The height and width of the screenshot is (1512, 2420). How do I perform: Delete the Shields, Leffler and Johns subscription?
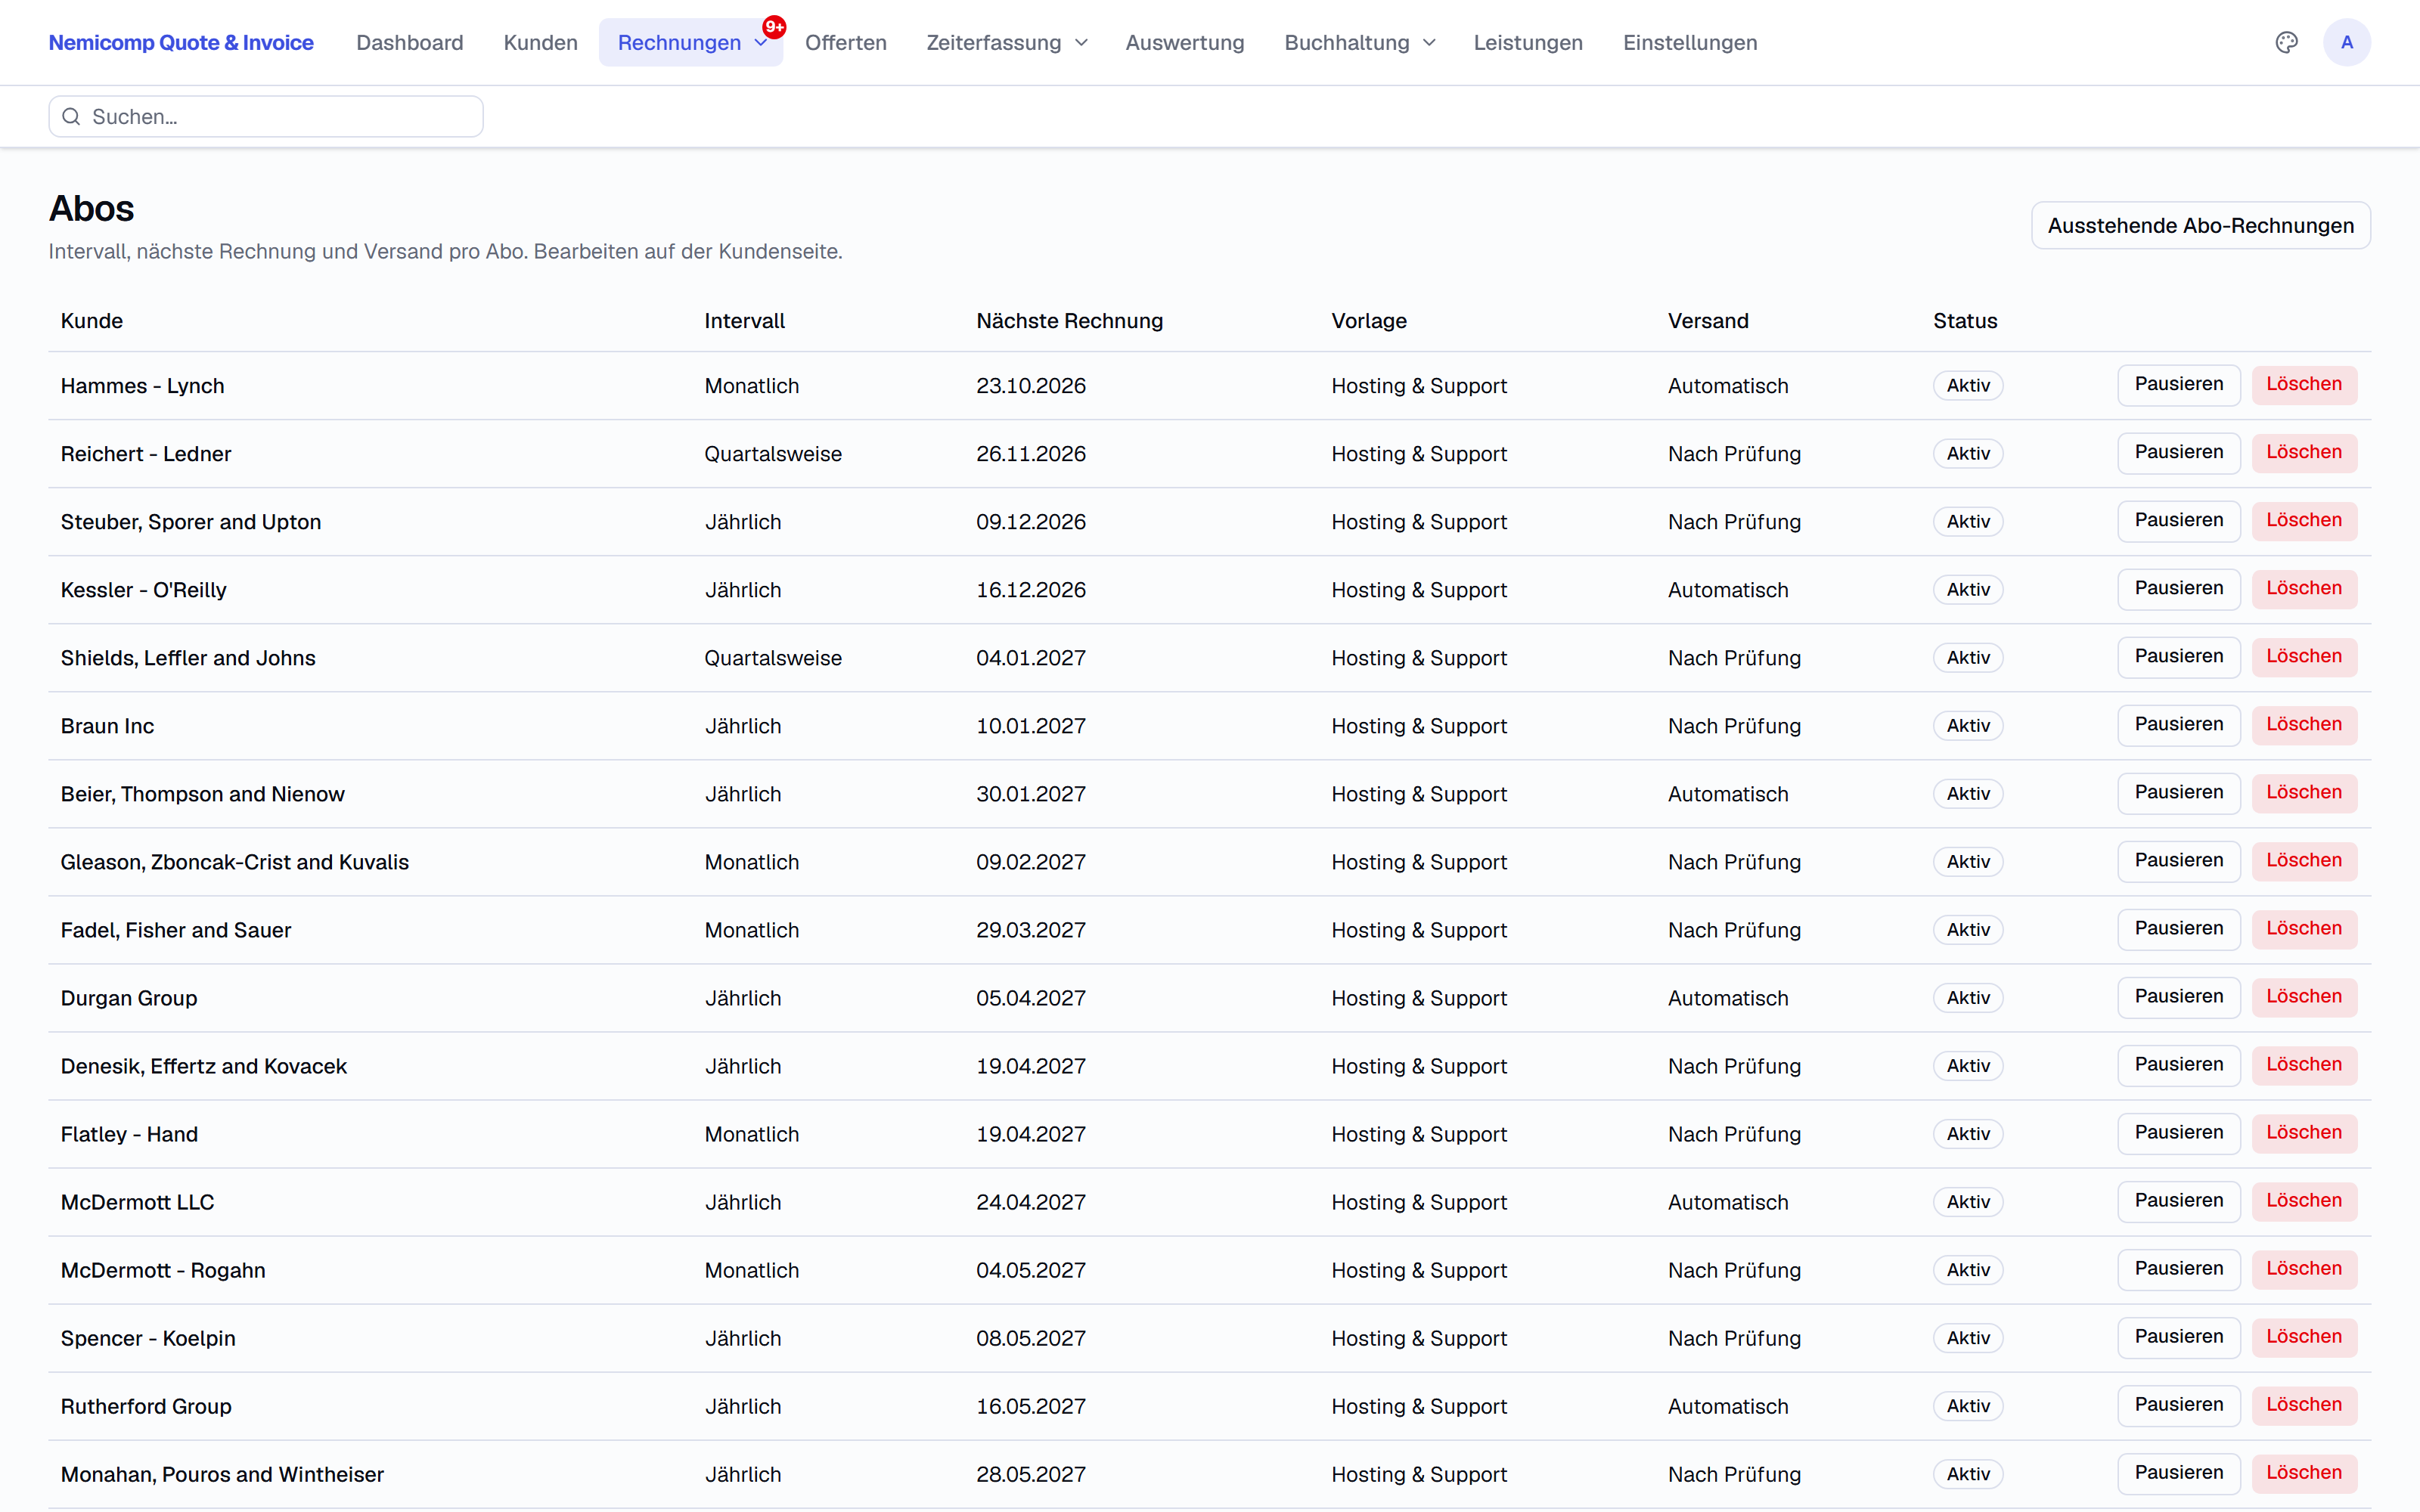point(2304,657)
